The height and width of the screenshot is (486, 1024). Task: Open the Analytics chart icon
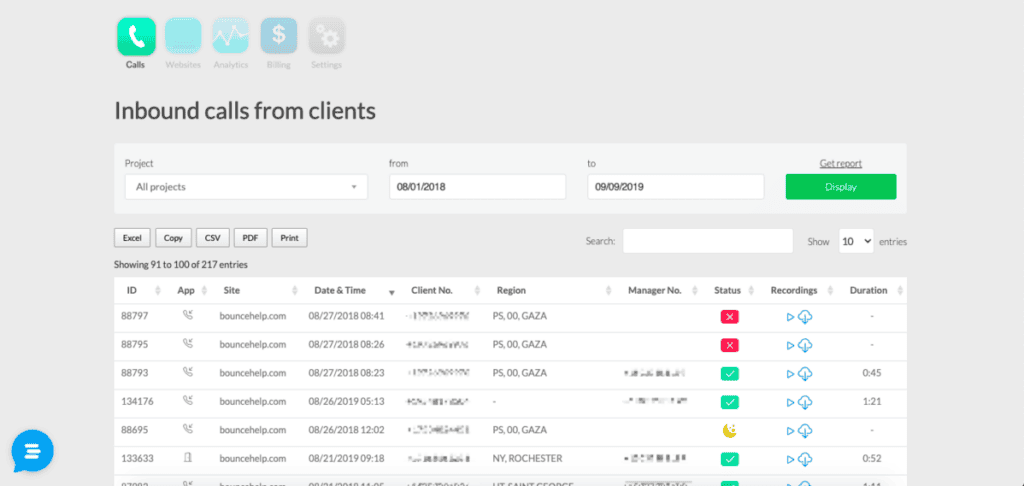(231, 36)
